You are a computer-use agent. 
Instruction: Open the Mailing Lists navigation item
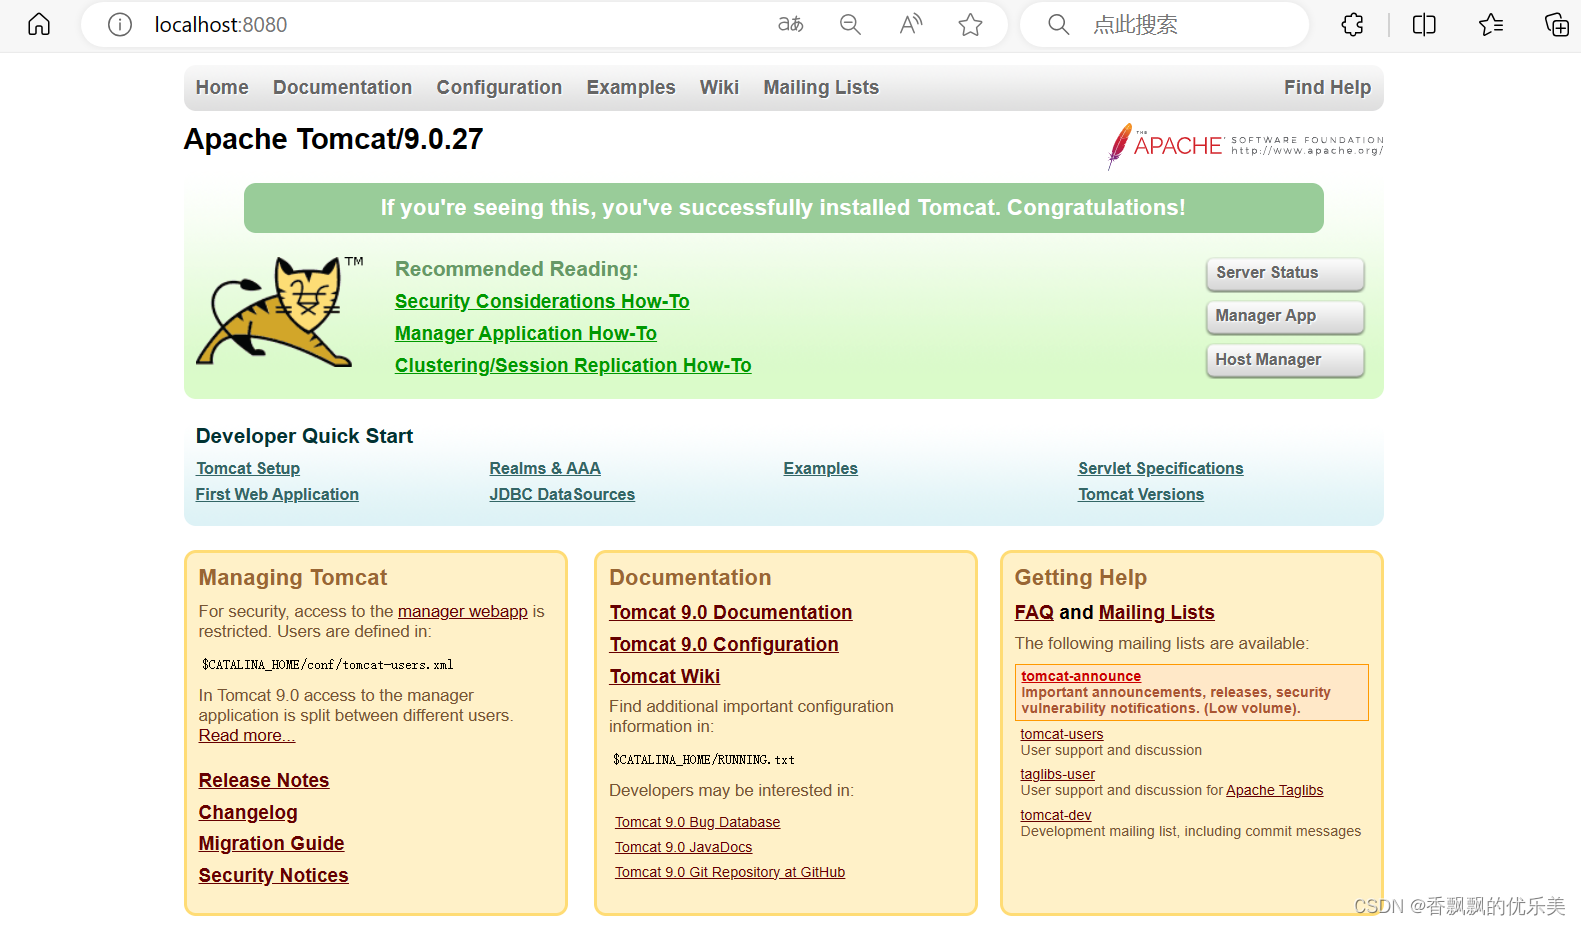click(821, 87)
